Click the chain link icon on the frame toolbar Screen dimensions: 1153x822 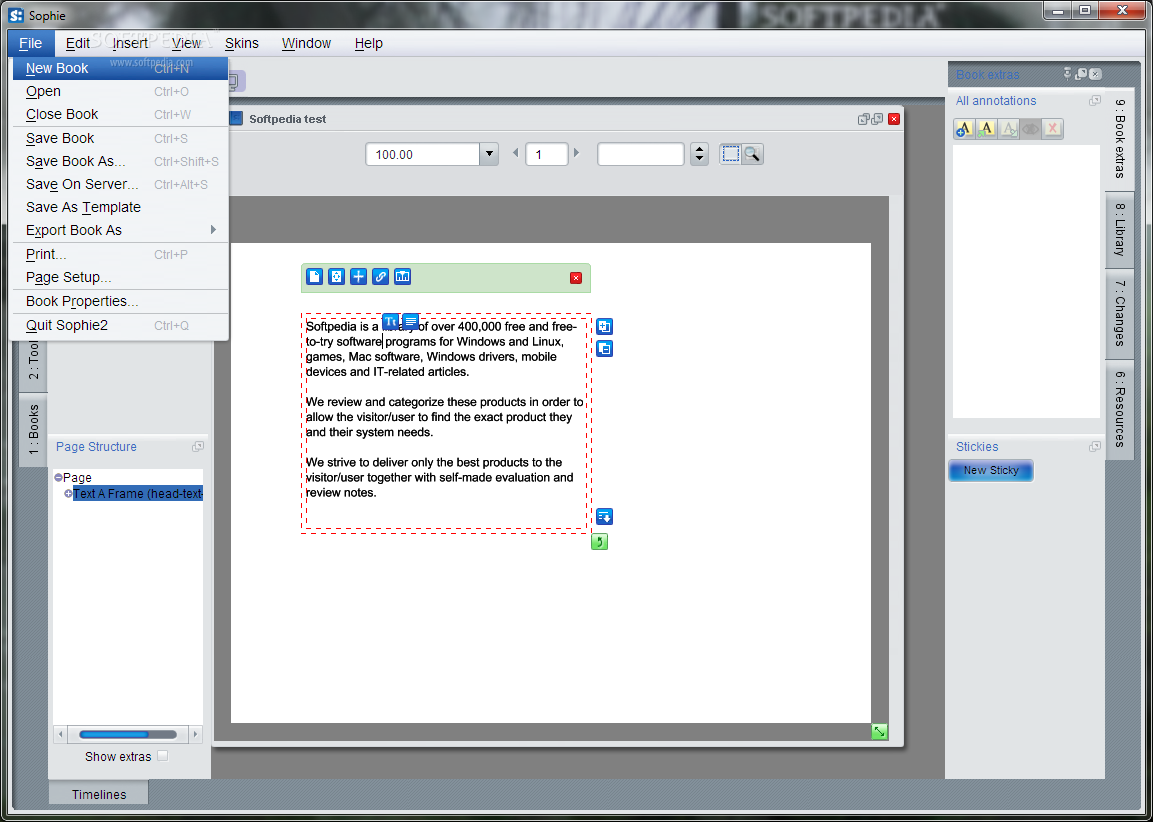pos(380,276)
